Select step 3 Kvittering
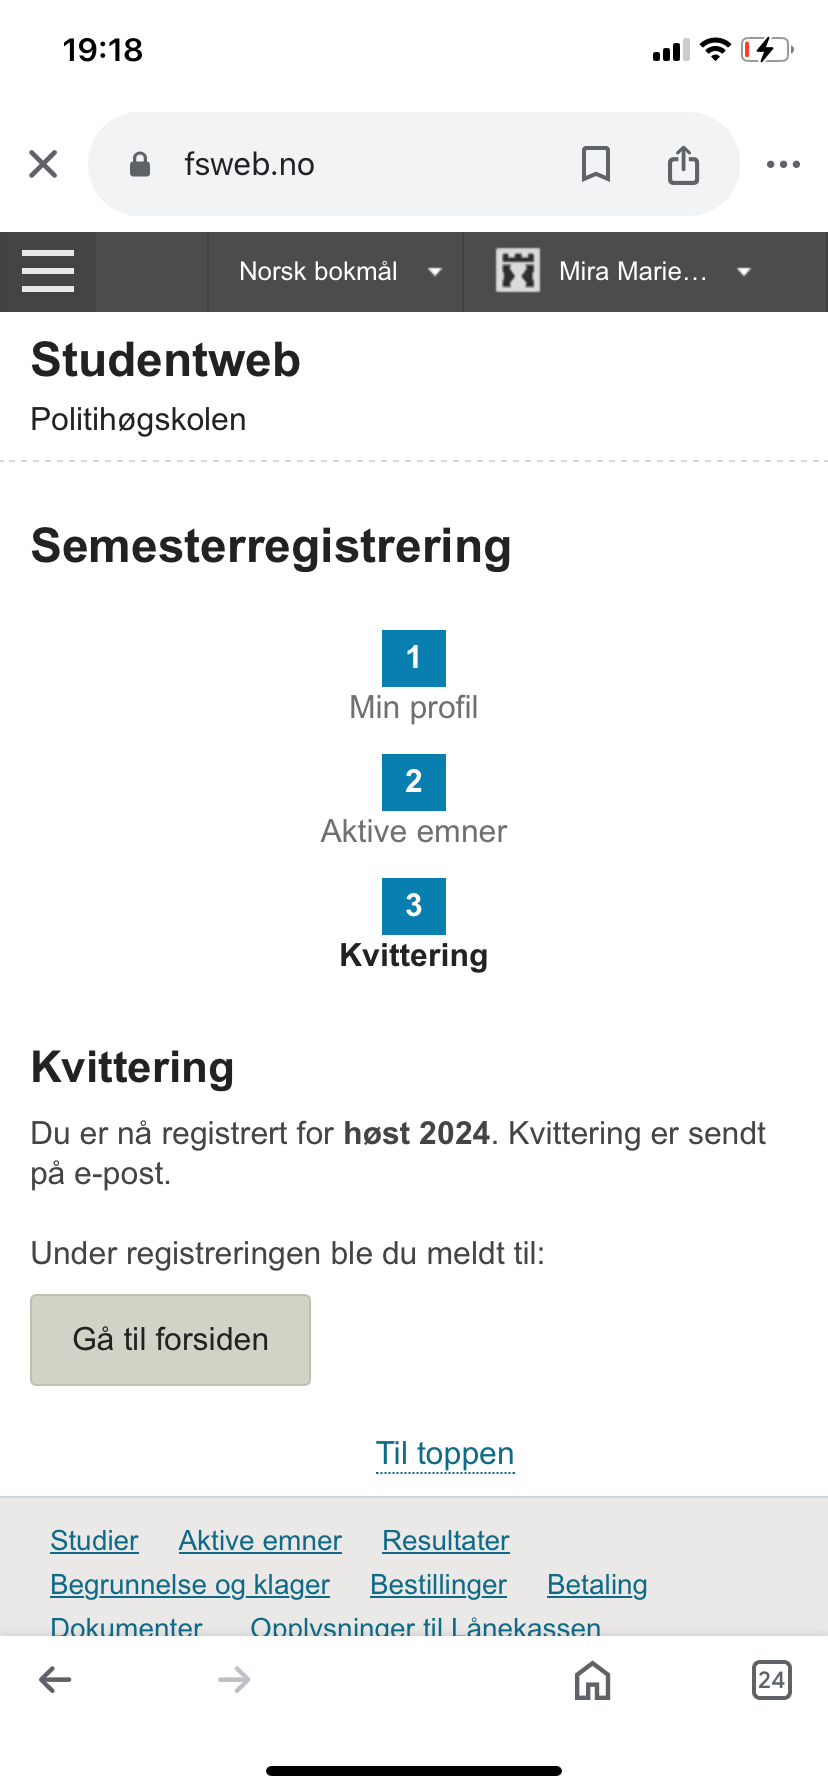The height and width of the screenshot is (1792, 828). click(414, 926)
